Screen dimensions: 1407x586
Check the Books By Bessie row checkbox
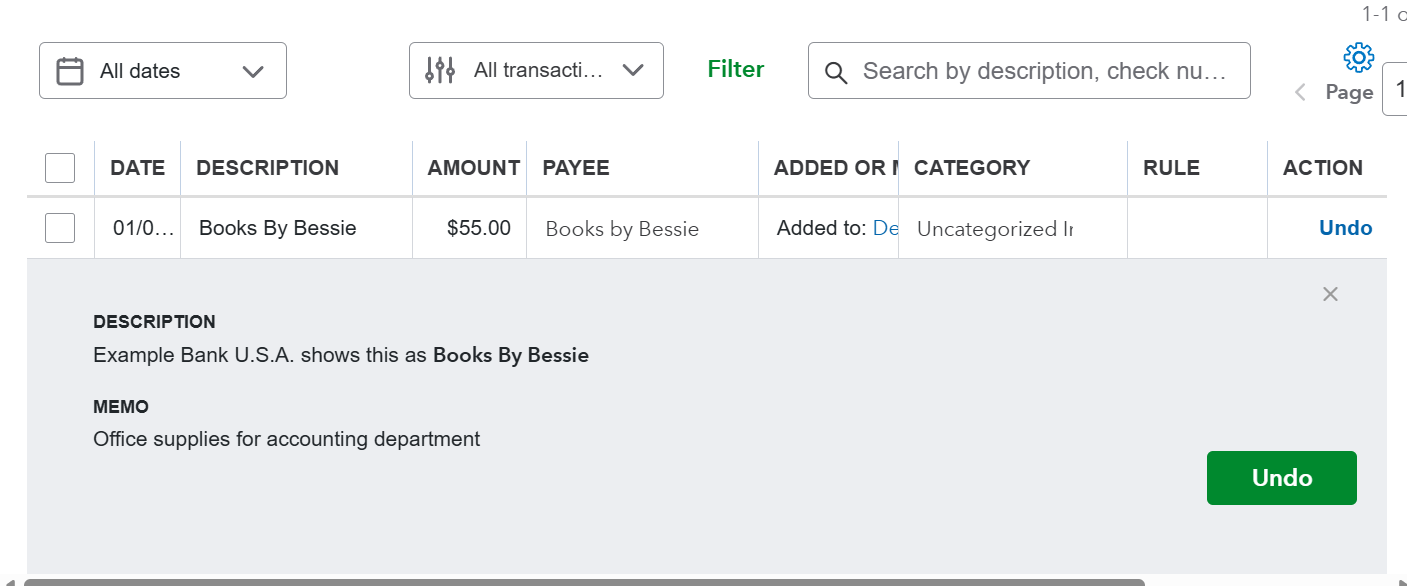point(60,228)
